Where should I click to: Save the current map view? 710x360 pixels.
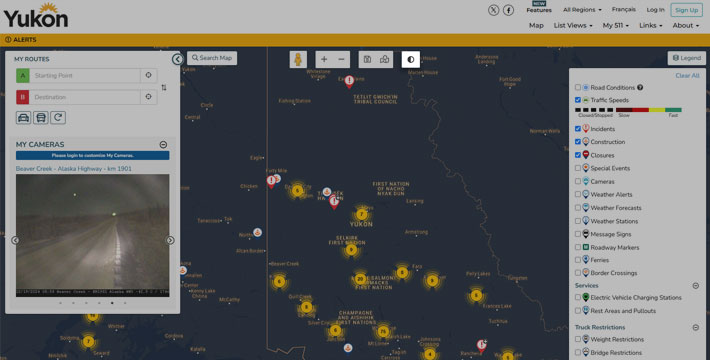pos(367,59)
